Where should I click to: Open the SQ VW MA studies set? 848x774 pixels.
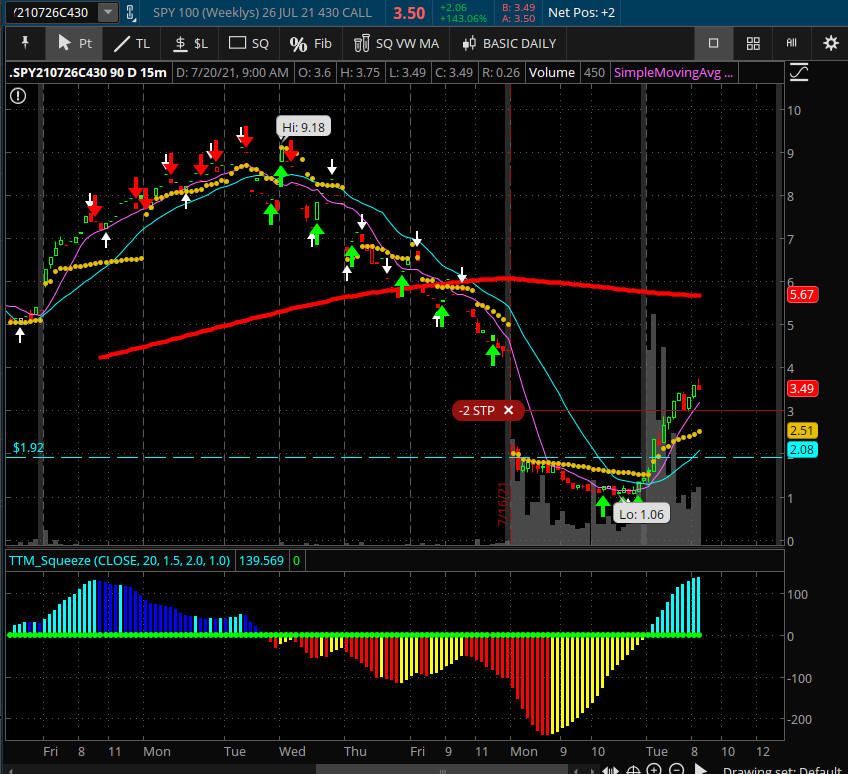click(397, 44)
